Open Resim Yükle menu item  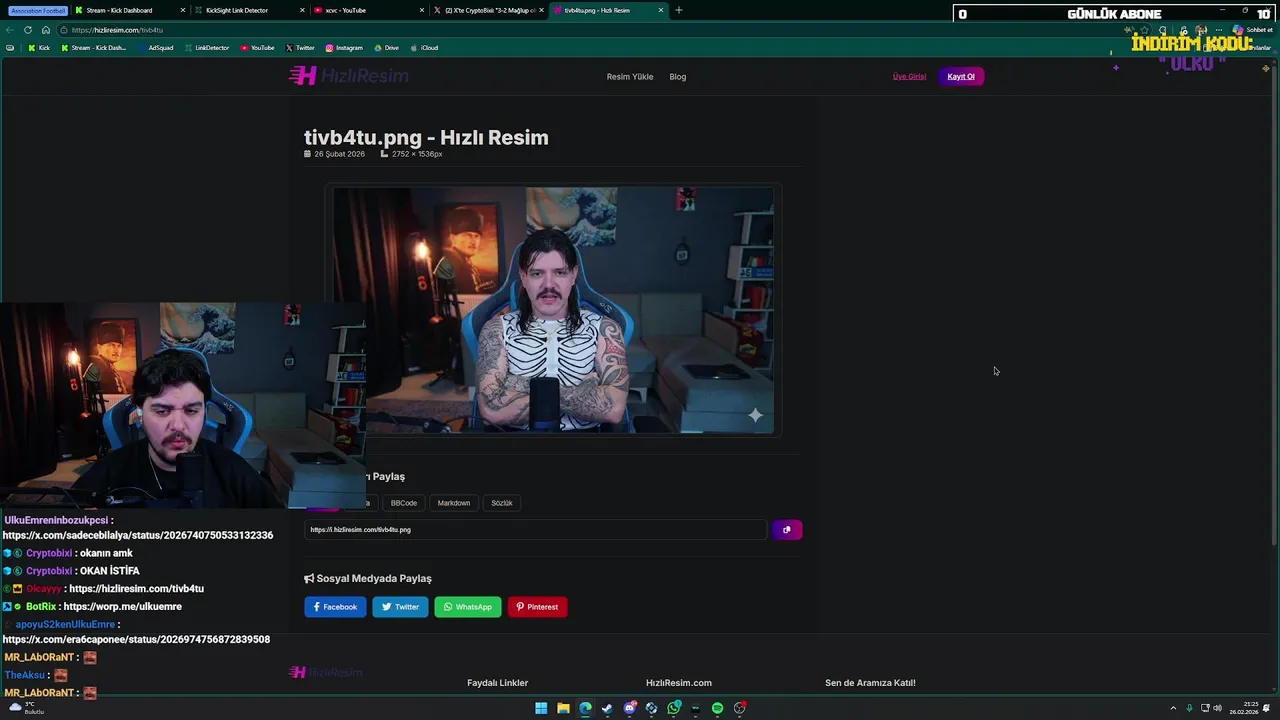(x=630, y=77)
